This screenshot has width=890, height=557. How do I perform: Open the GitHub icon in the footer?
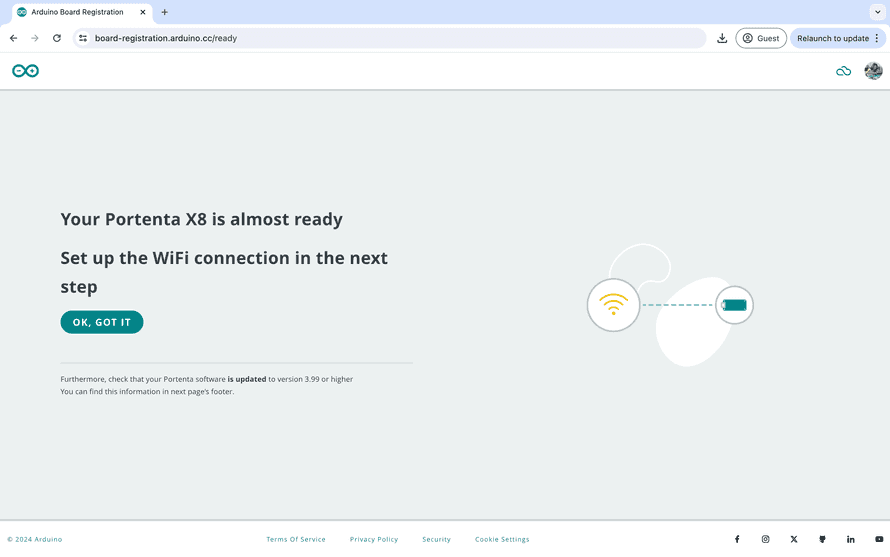[x=822, y=539]
